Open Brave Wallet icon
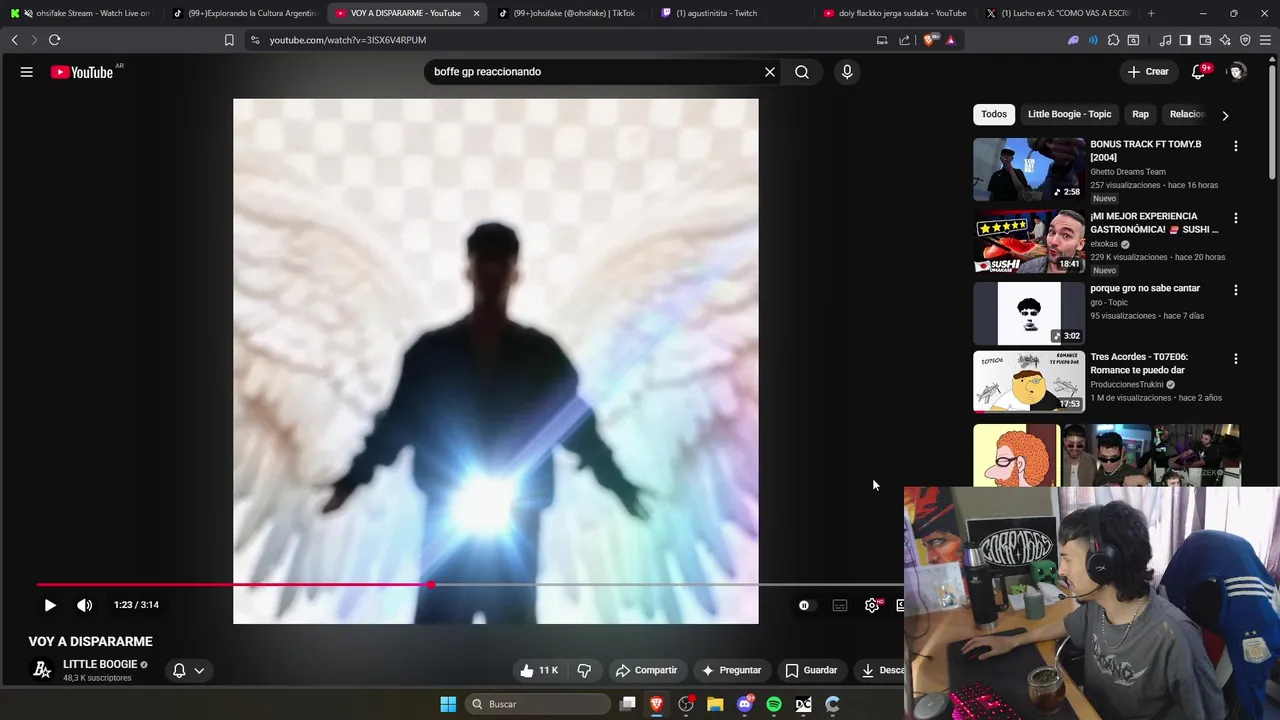 pyautogui.click(x=1205, y=40)
